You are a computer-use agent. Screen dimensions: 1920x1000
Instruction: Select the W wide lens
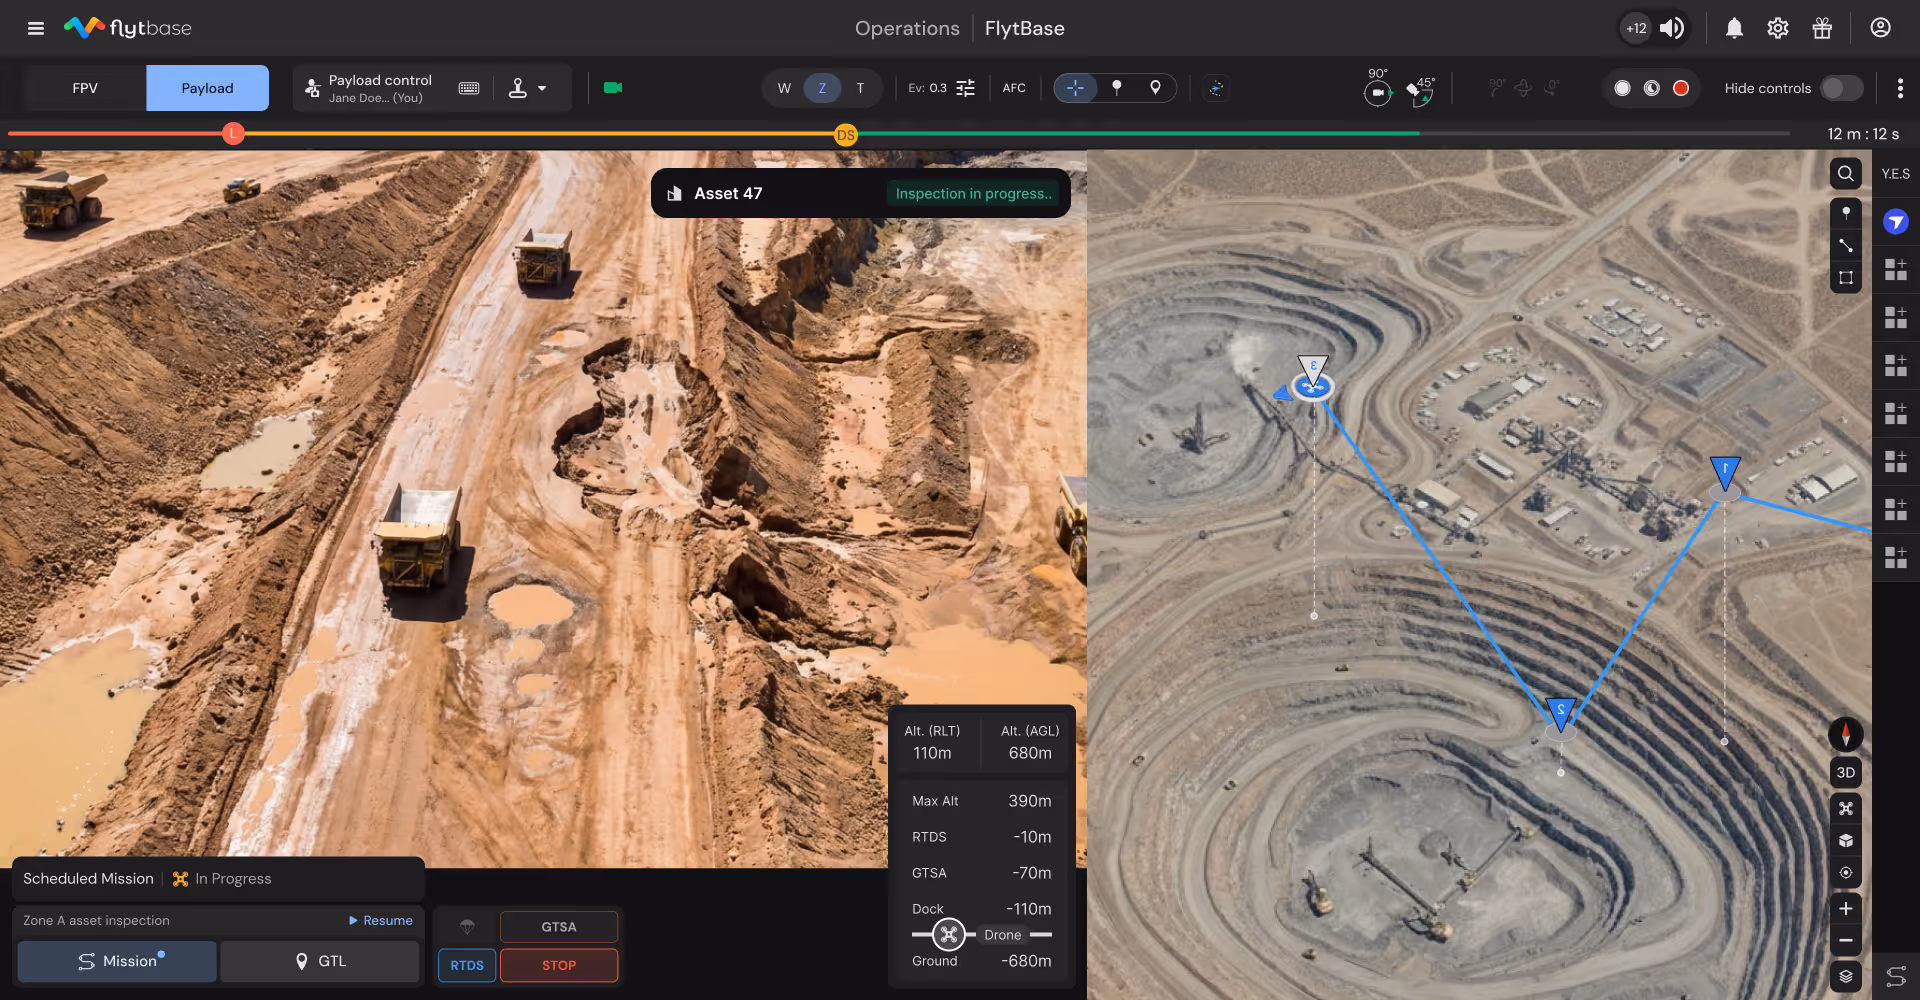point(784,88)
